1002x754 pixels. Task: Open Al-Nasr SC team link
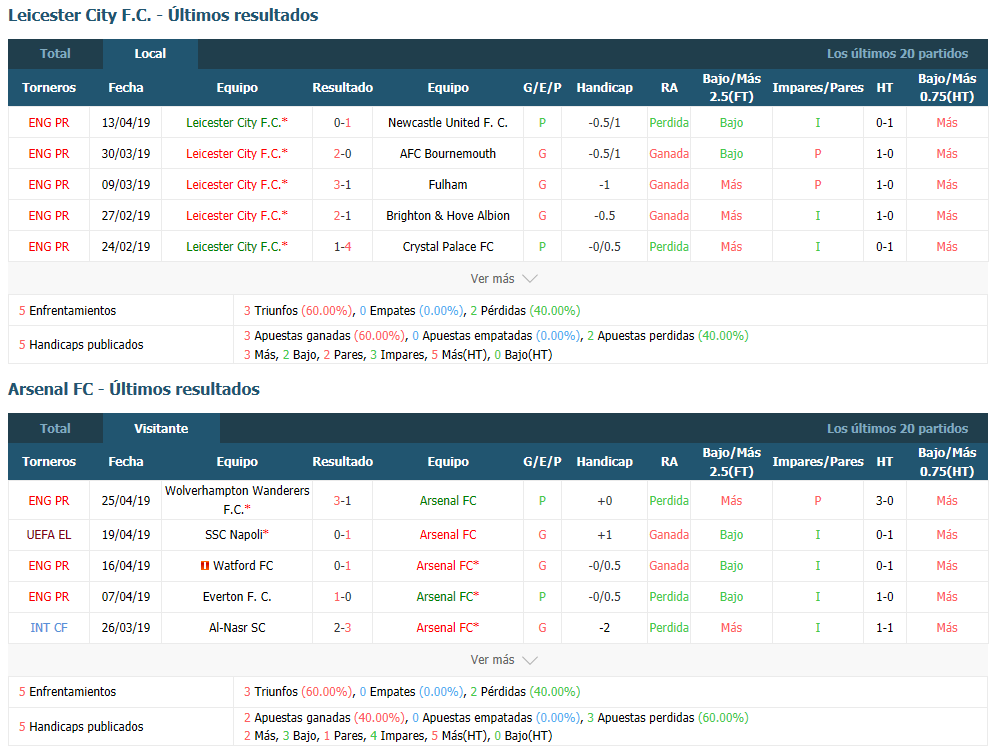(237, 627)
